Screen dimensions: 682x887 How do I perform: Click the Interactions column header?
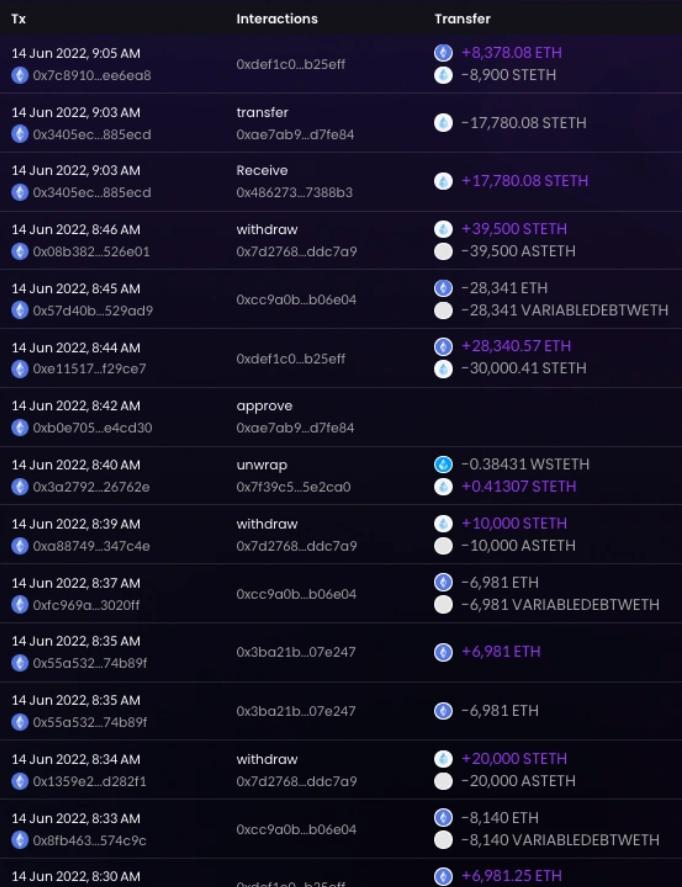click(277, 19)
